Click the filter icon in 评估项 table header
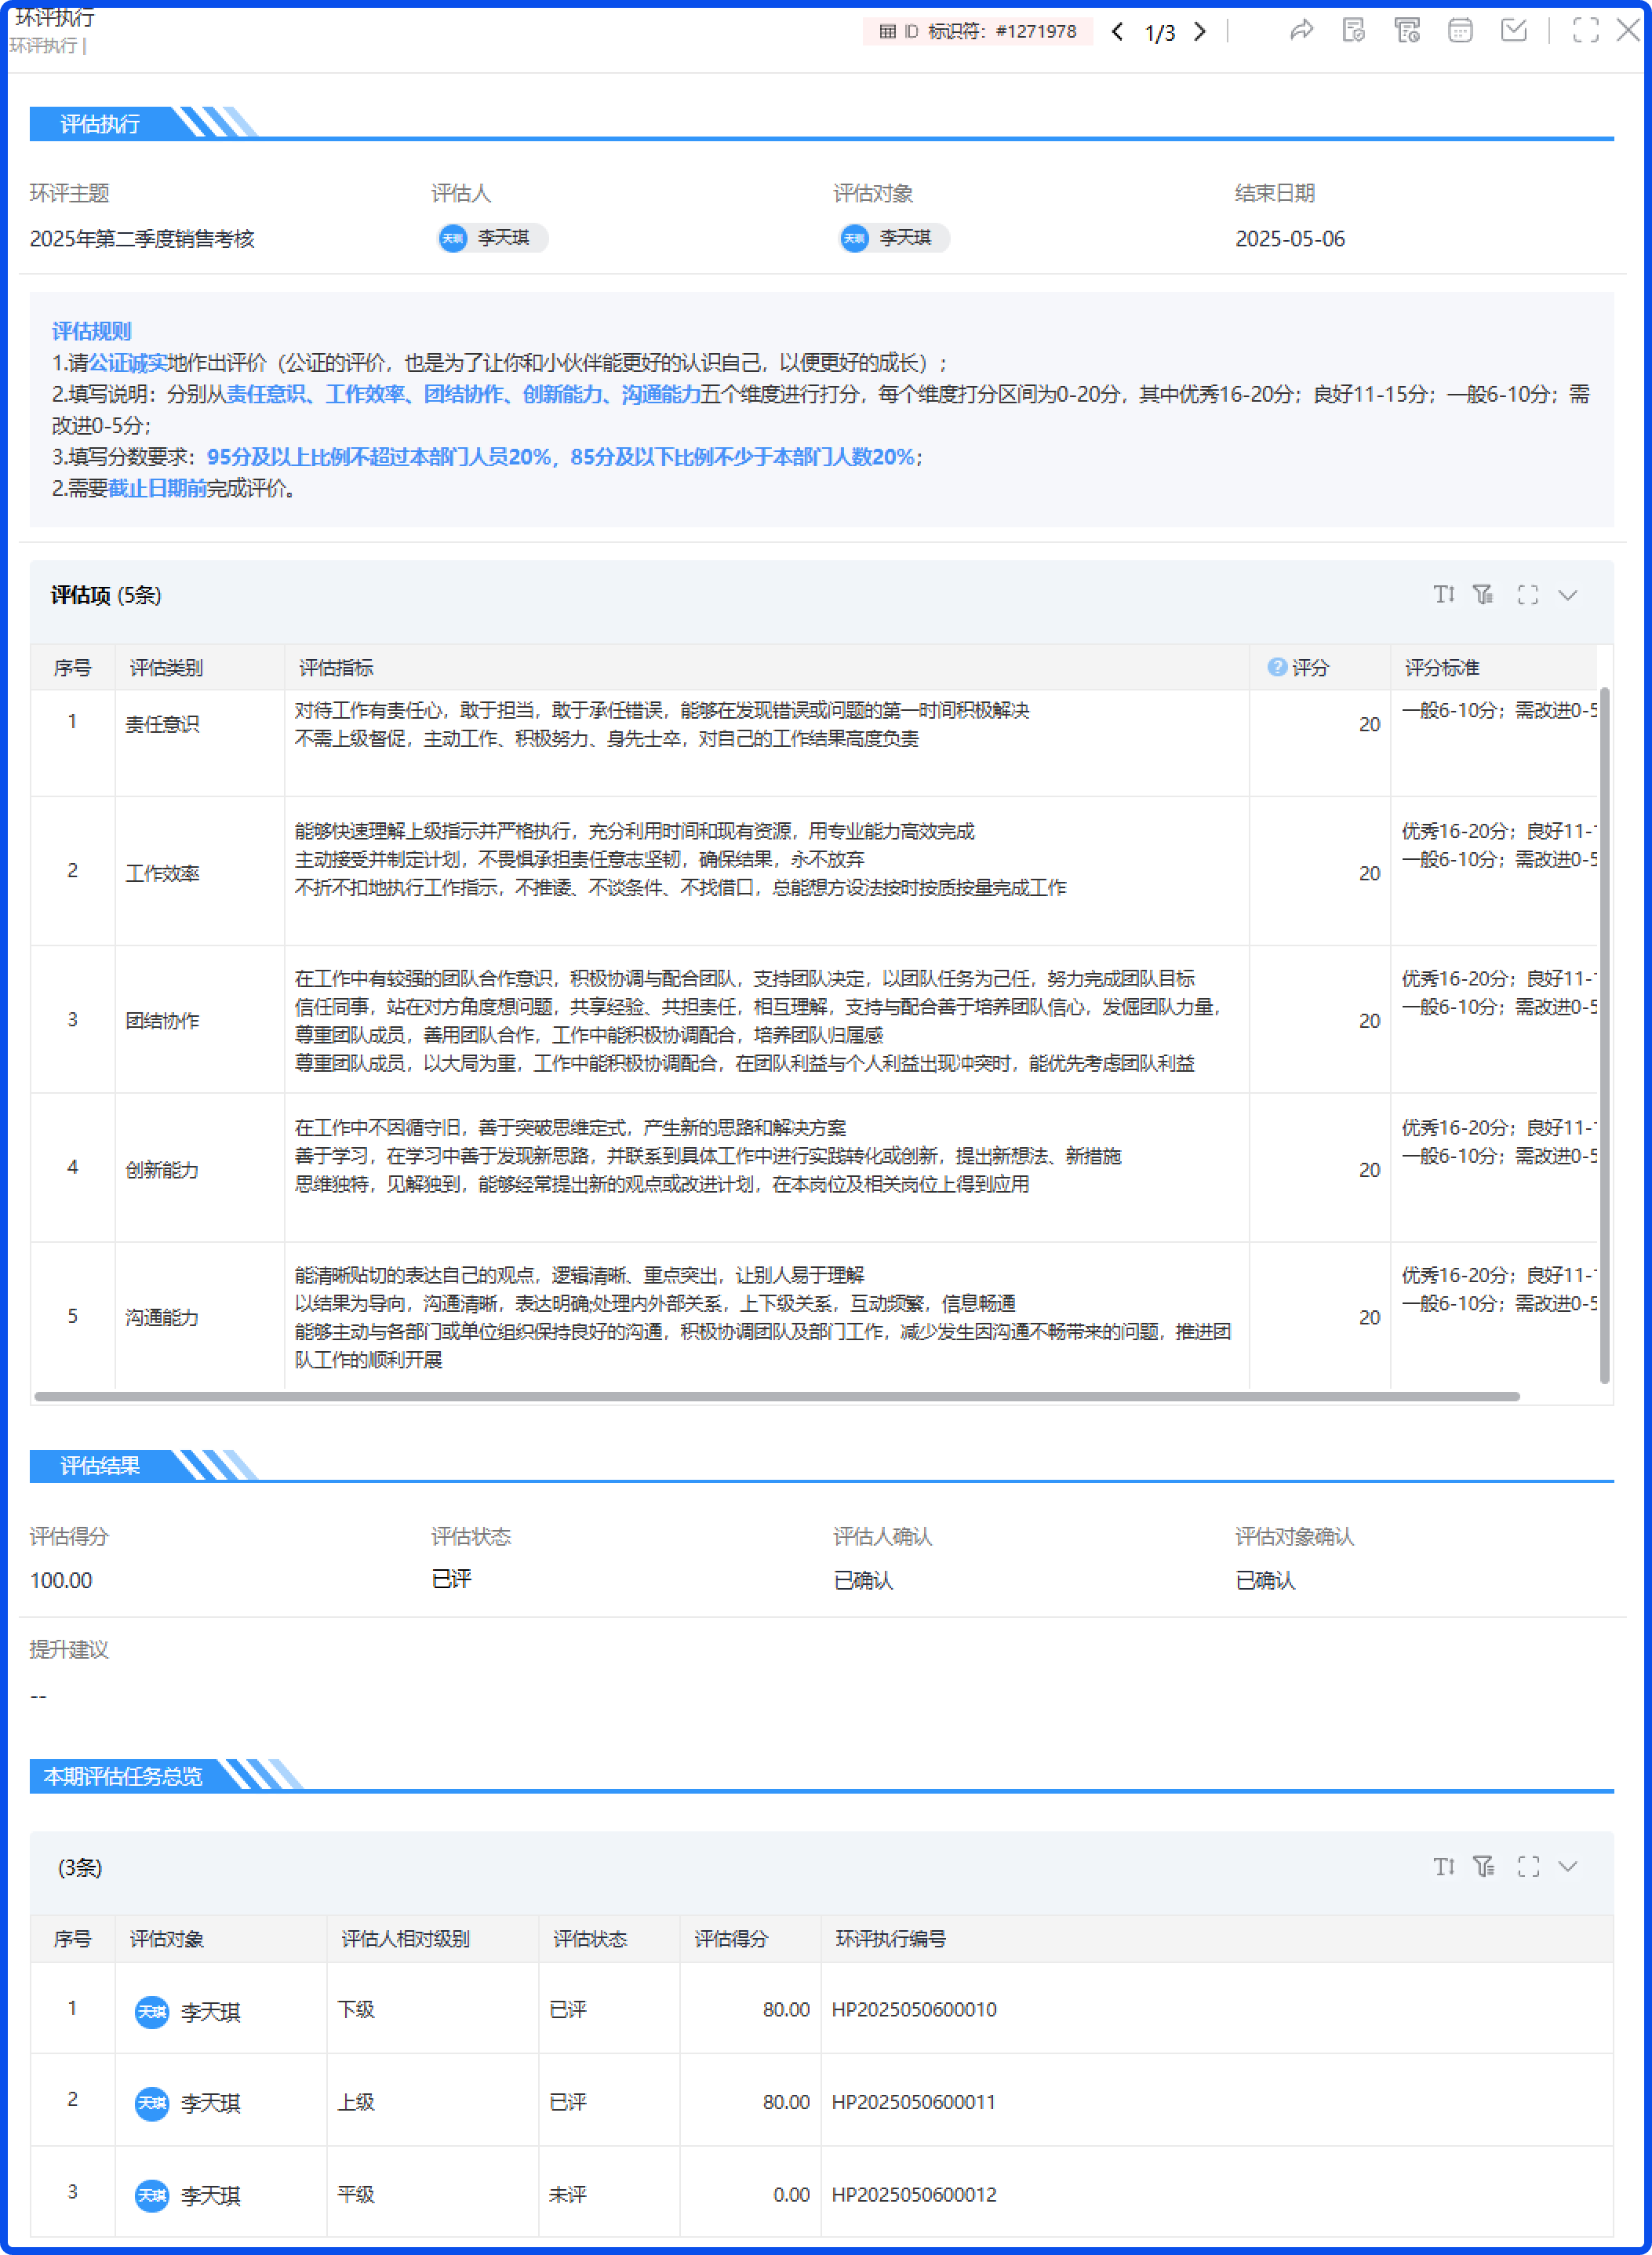 pos(1483,595)
